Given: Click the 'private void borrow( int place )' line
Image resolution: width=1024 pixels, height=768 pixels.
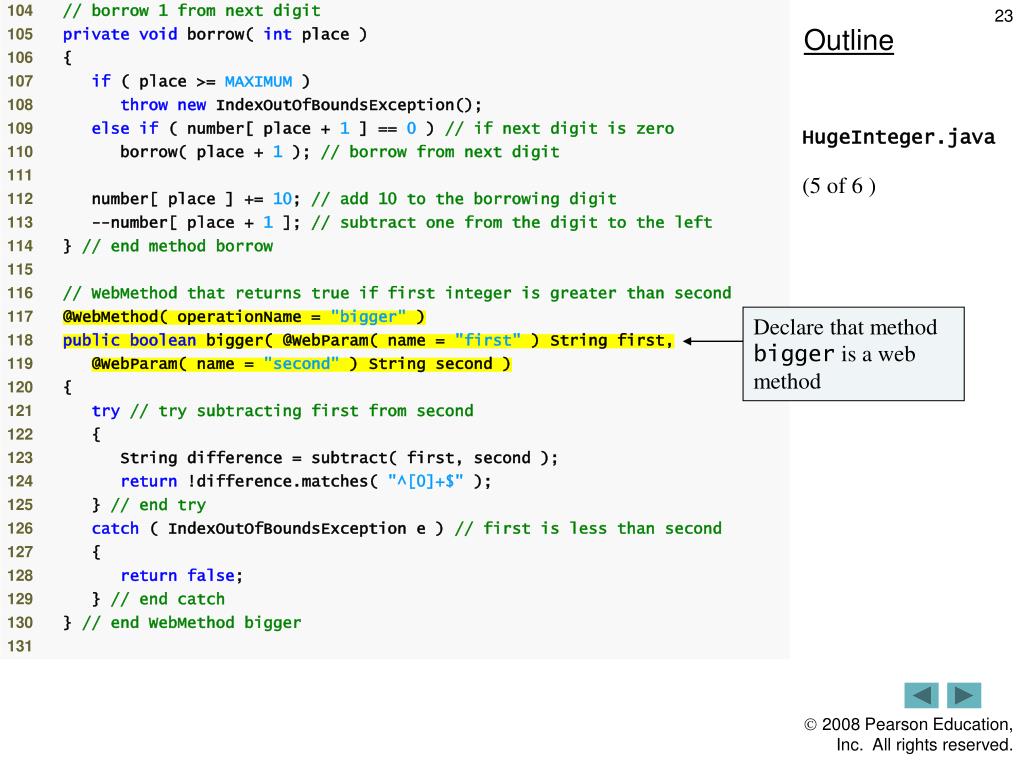Looking at the screenshot, I should point(215,35).
